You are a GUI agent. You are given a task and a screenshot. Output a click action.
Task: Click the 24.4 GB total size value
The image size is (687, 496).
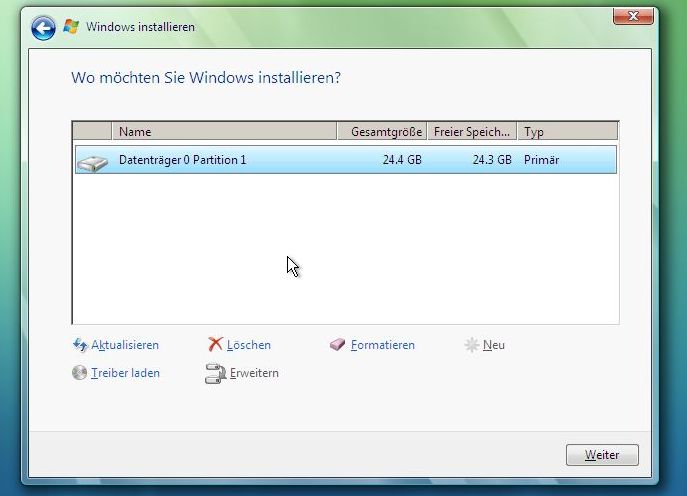pyautogui.click(x=402, y=160)
